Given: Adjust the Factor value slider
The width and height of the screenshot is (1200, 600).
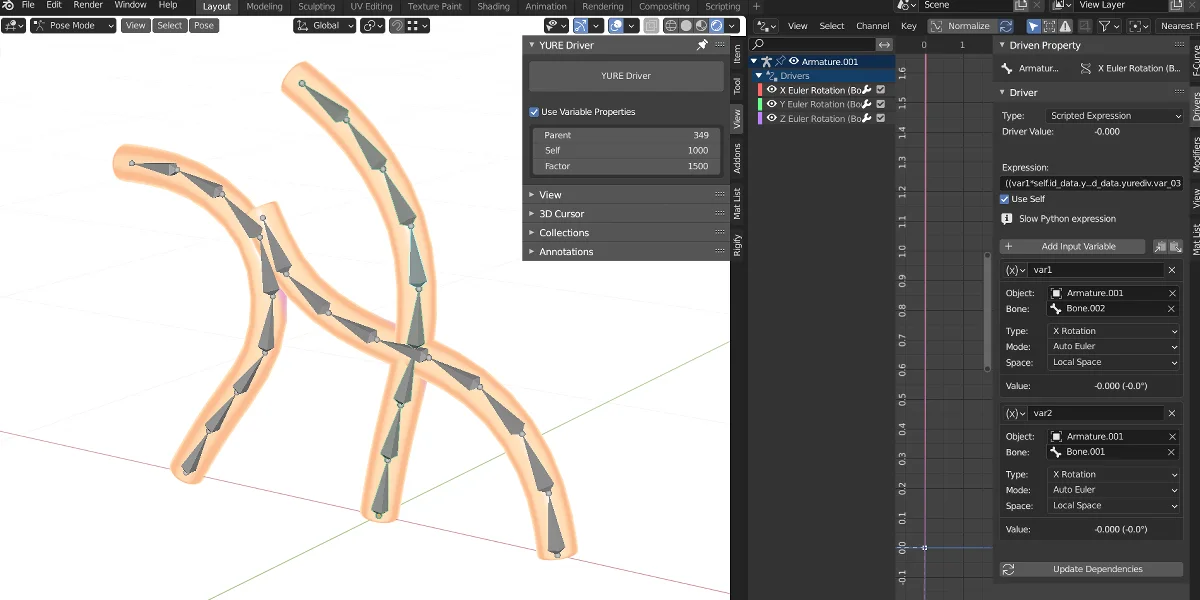Looking at the screenshot, I should [626, 166].
